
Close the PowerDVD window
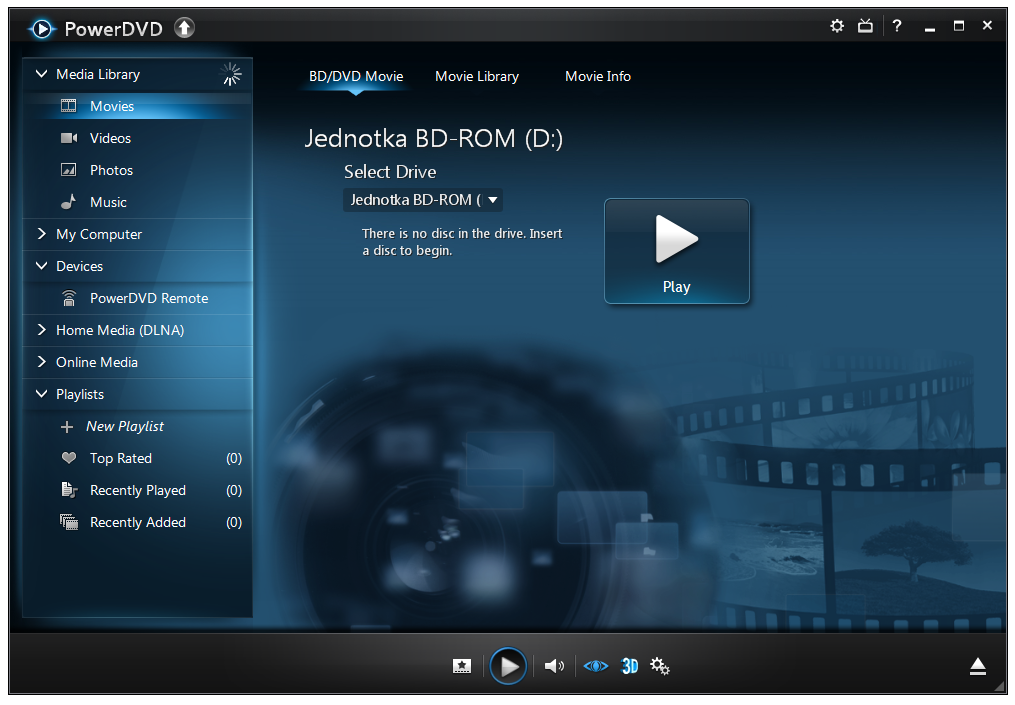pyautogui.click(x=987, y=25)
